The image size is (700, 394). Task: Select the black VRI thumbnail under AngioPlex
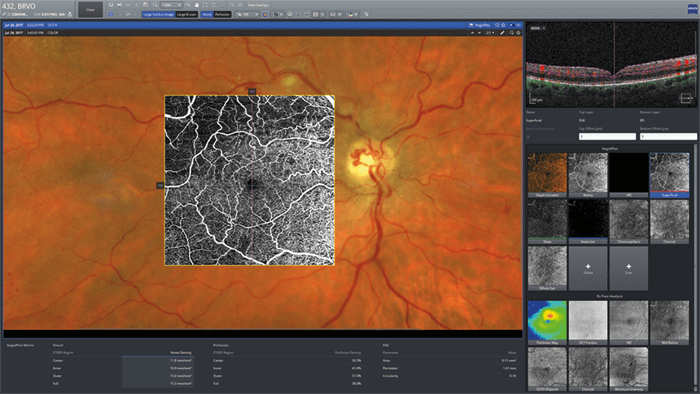pyautogui.click(x=629, y=175)
